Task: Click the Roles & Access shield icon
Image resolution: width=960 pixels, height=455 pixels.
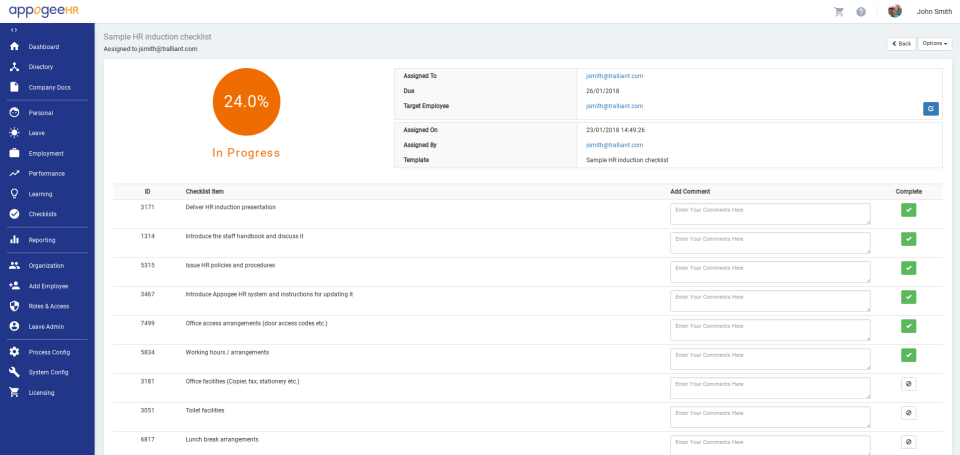Action: 15,306
